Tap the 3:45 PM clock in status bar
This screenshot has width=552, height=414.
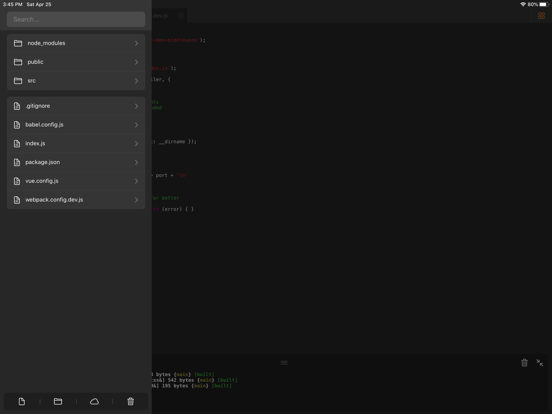[x=13, y=4]
